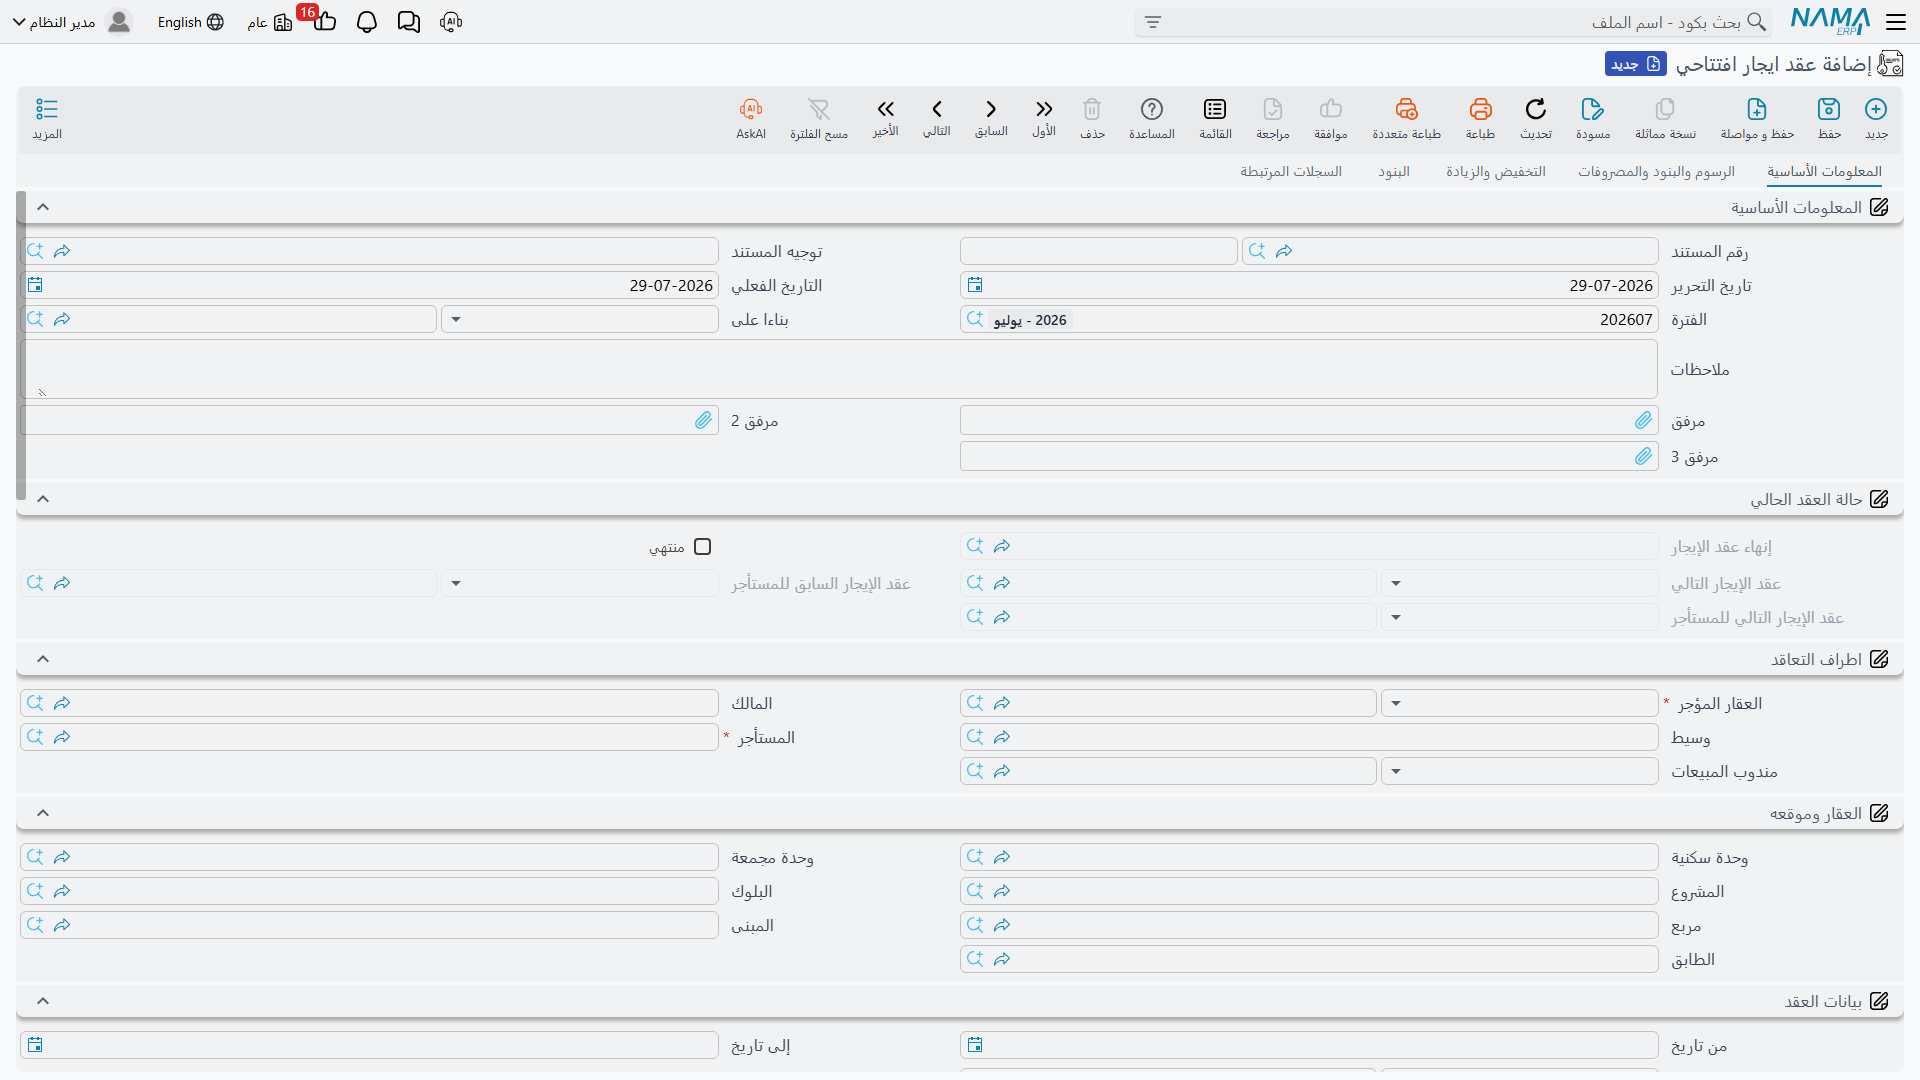Click open-link arrow in وسيط field
This screenshot has width=1920, height=1080.
point(1002,738)
